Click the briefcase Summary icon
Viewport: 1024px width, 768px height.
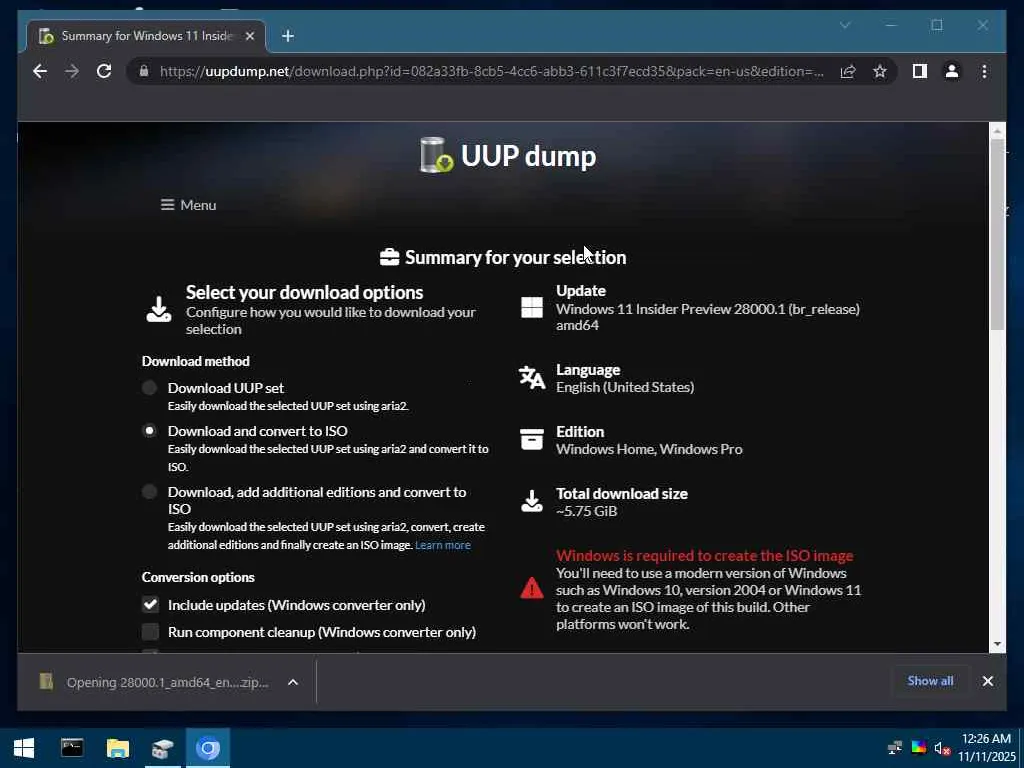point(389,257)
